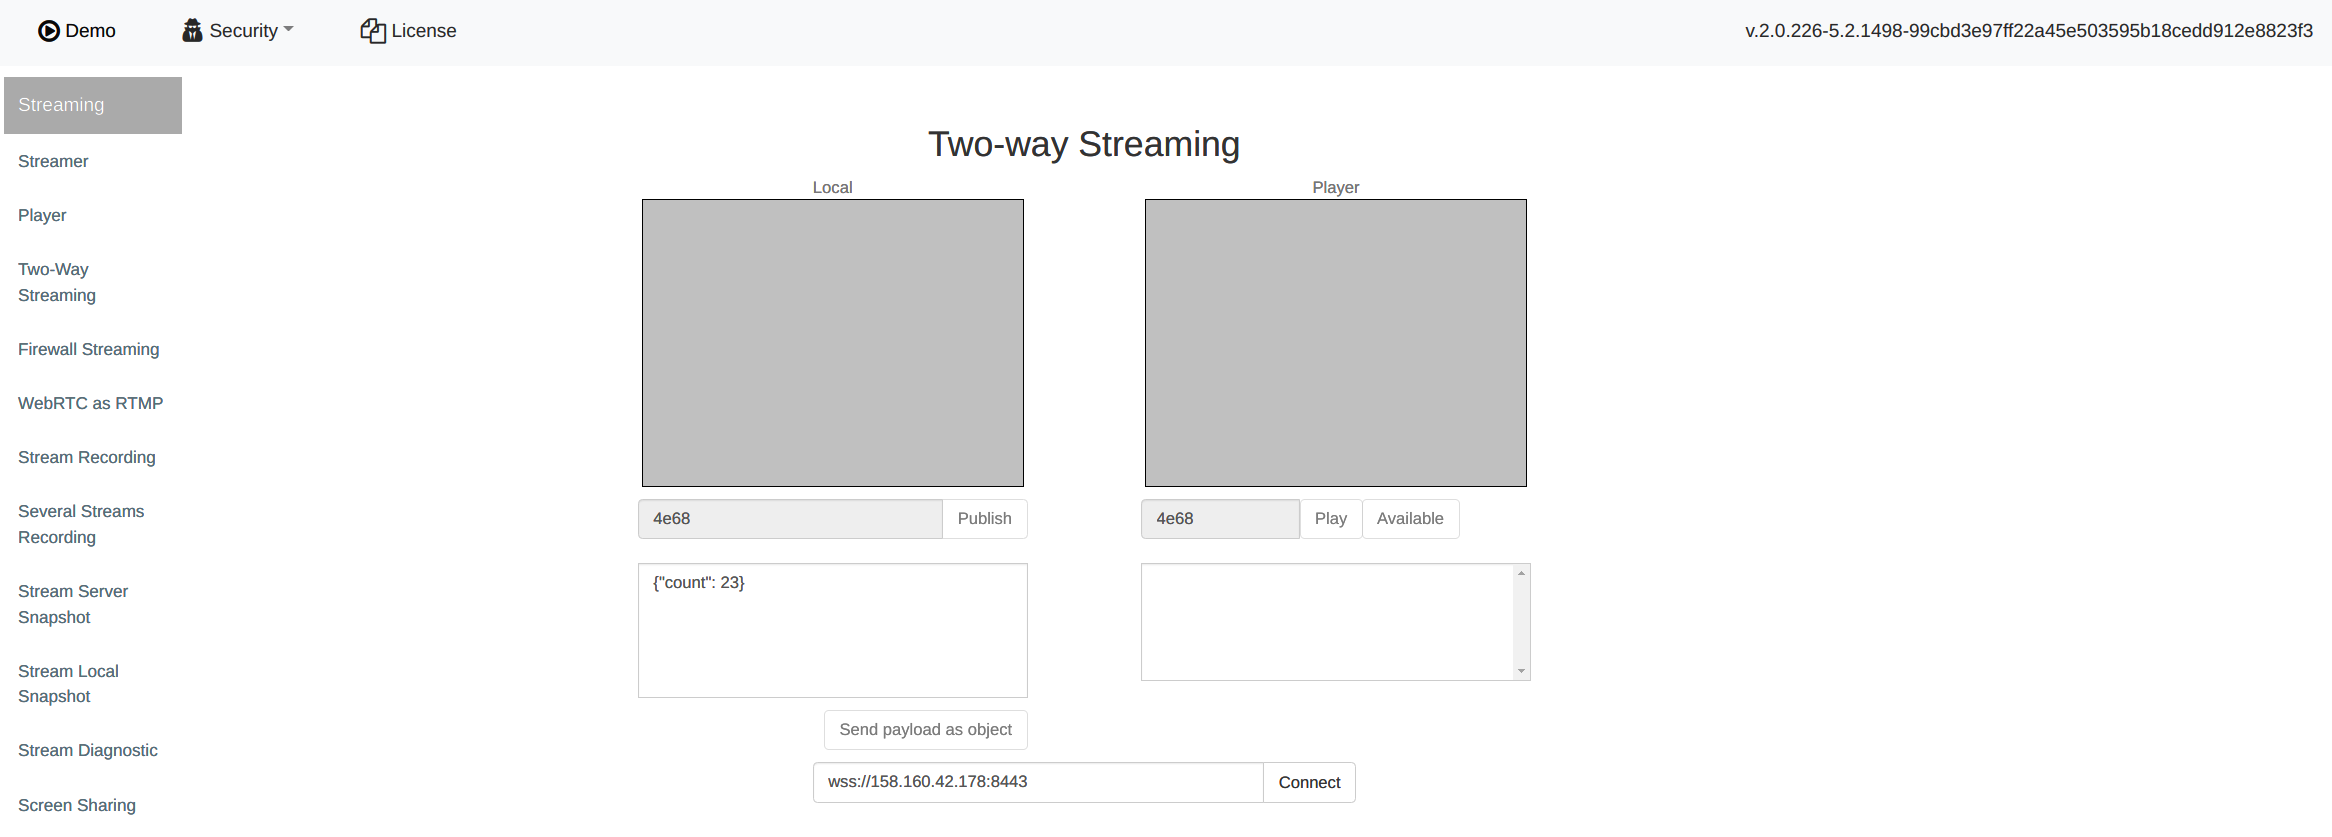The width and height of the screenshot is (2332, 837).
Task: Click the Local video preview area
Action: tap(832, 343)
